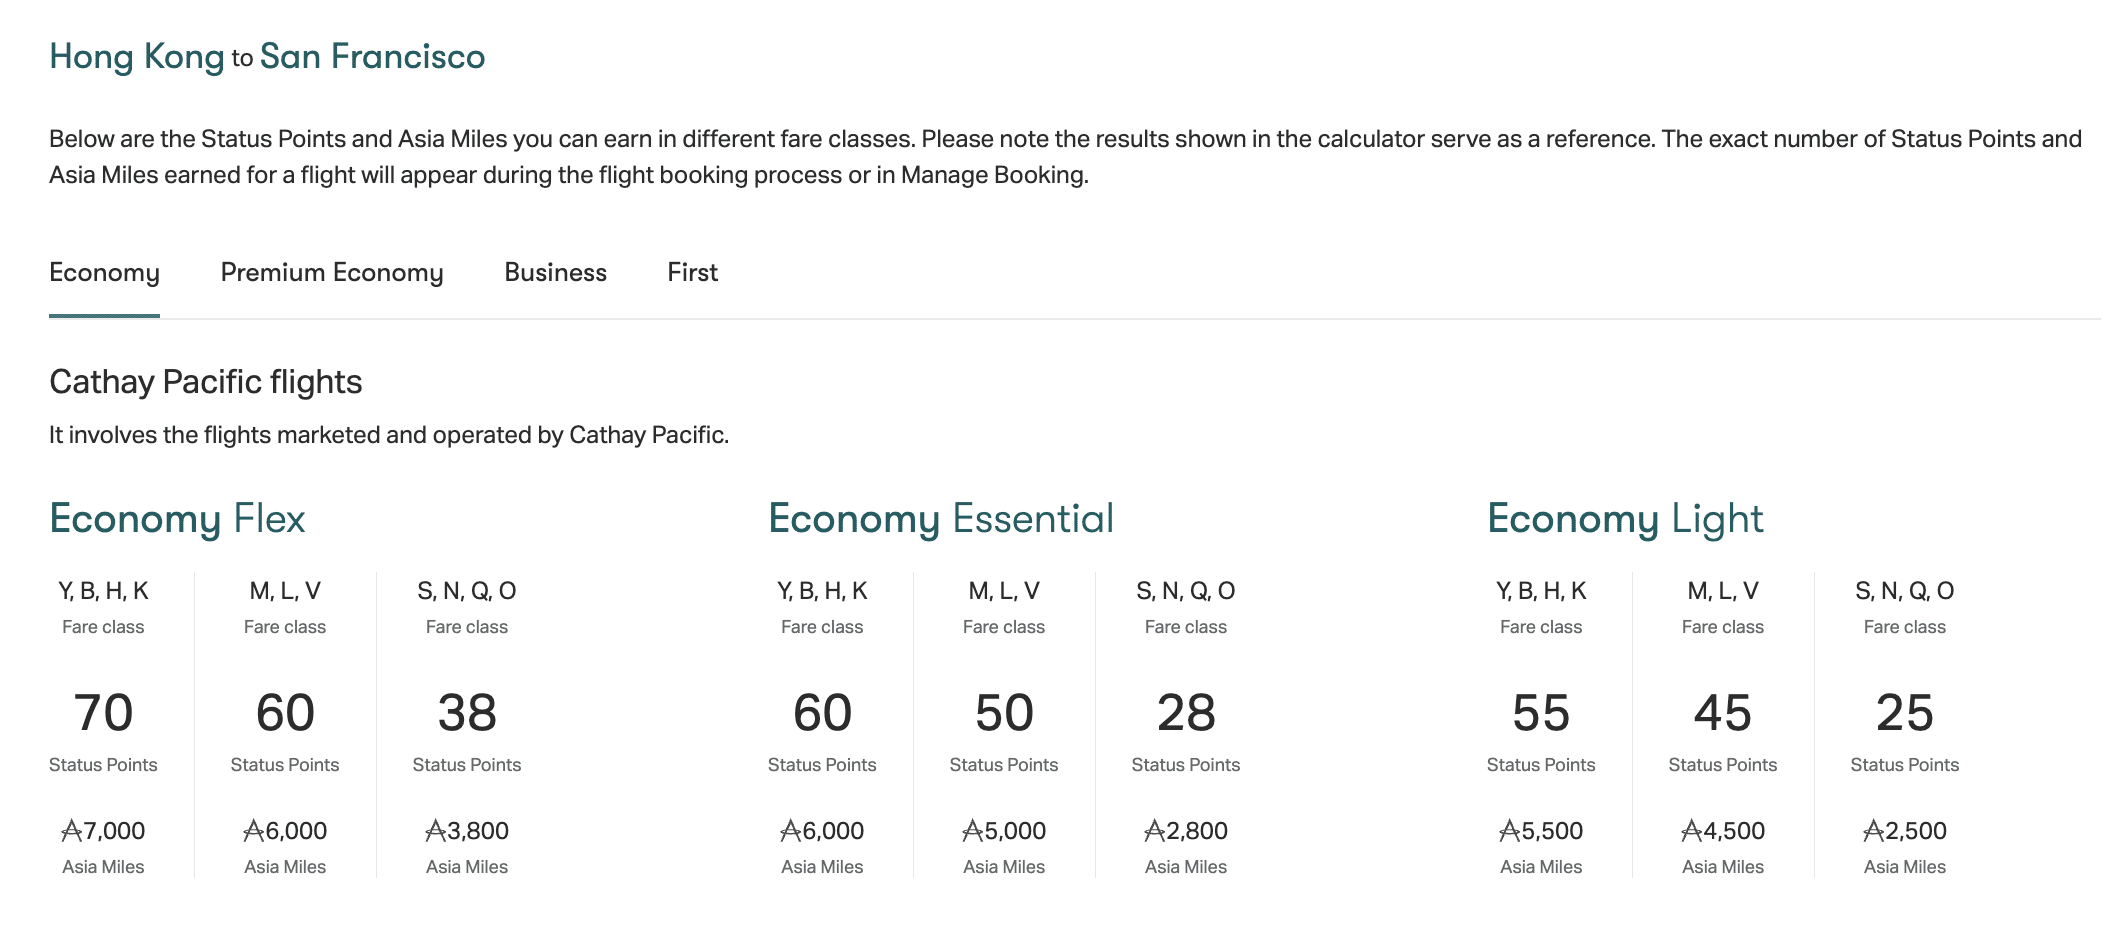
Task: Click the Economy Flex heading
Action: click(x=177, y=519)
